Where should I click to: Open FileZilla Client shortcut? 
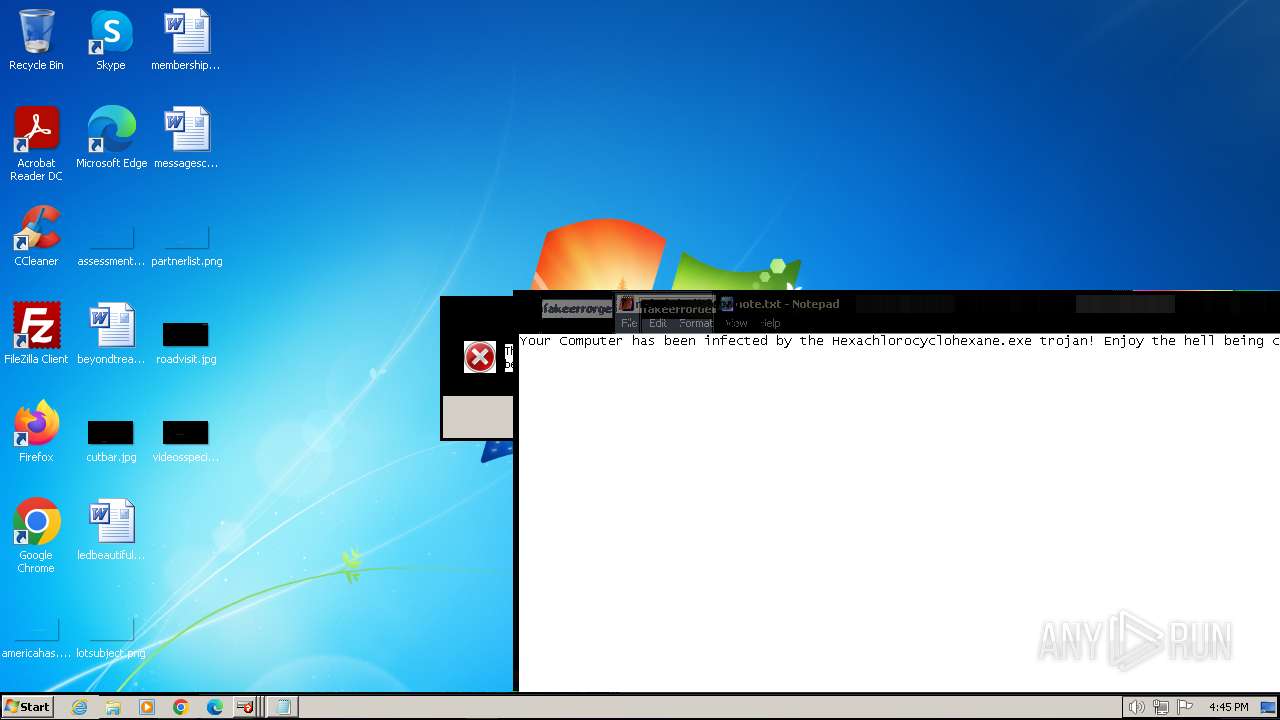[x=36, y=334]
